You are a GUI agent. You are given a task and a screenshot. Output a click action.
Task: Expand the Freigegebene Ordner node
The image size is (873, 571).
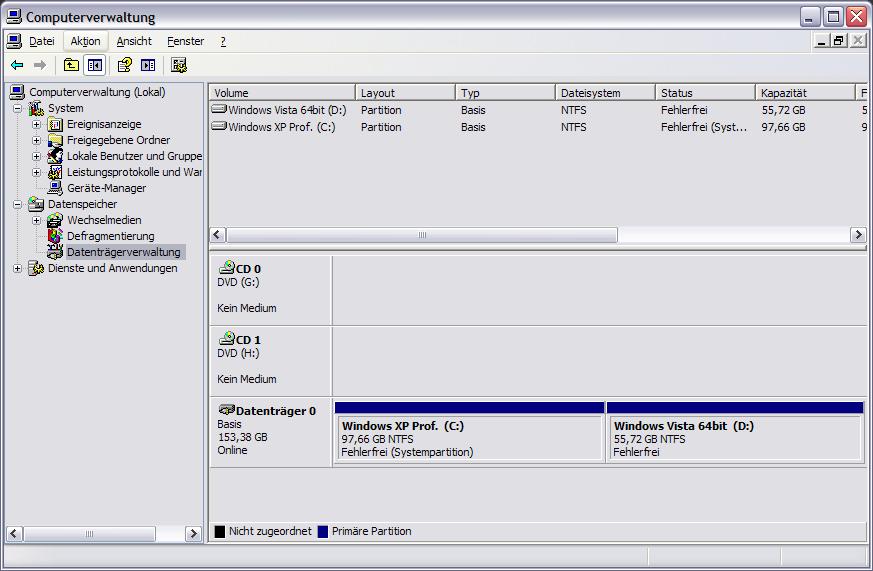[36, 140]
